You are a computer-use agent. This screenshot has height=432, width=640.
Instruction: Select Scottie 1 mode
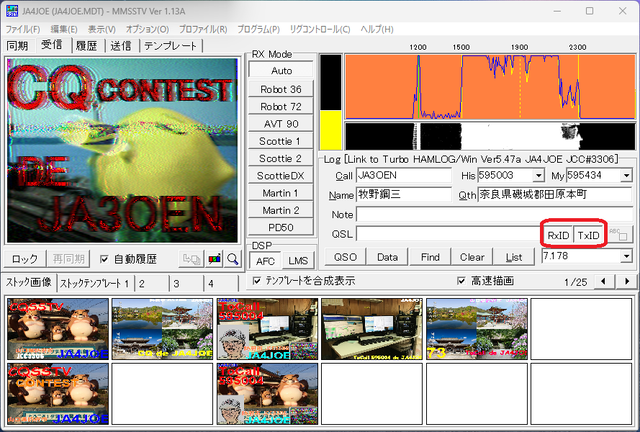pyautogui.click(x=281, y=141)
